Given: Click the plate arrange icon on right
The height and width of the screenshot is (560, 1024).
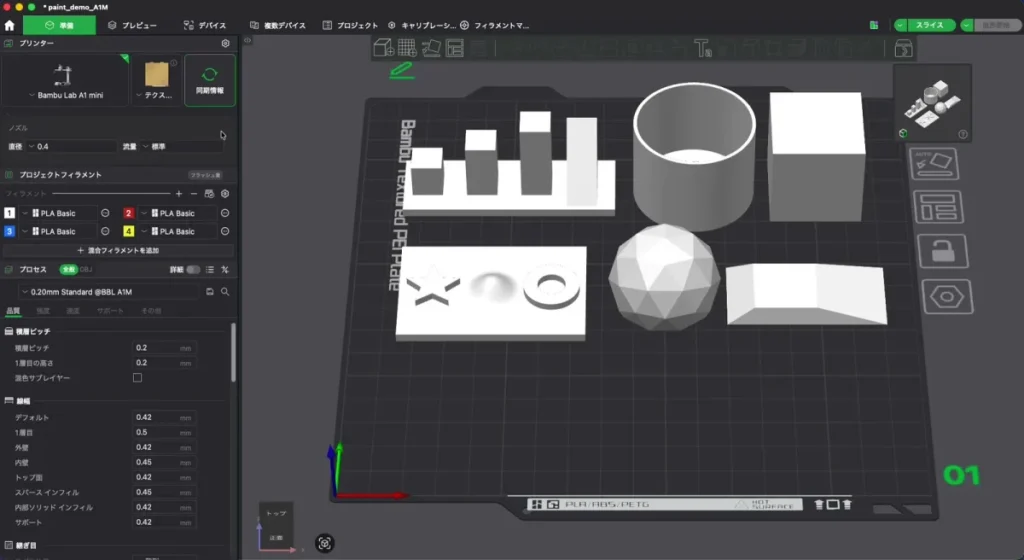Looking at the screenshot, I should 938,207.
